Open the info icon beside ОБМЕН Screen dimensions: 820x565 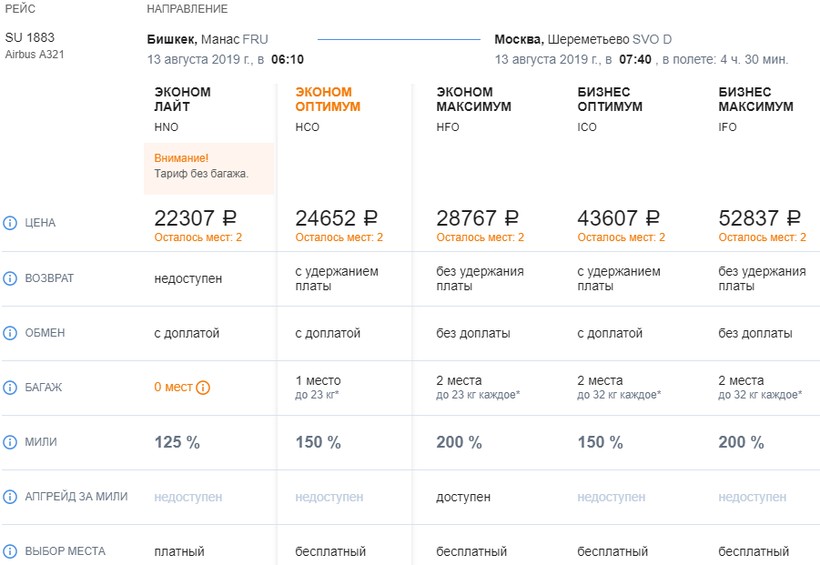(x=10, y=333)
